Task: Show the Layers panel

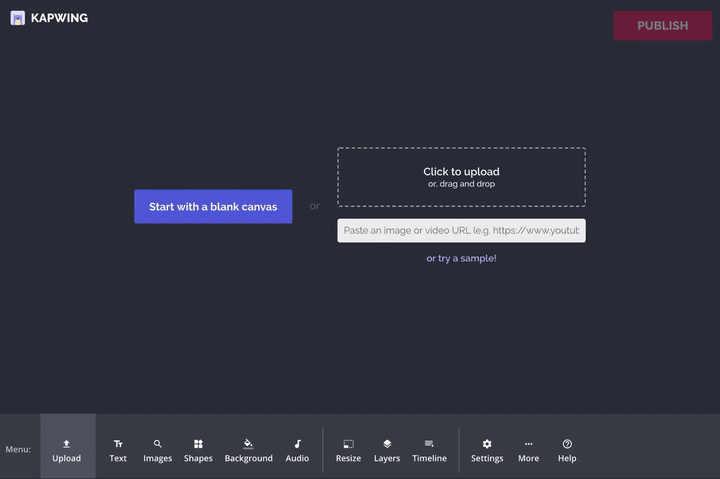Action: 387,450
